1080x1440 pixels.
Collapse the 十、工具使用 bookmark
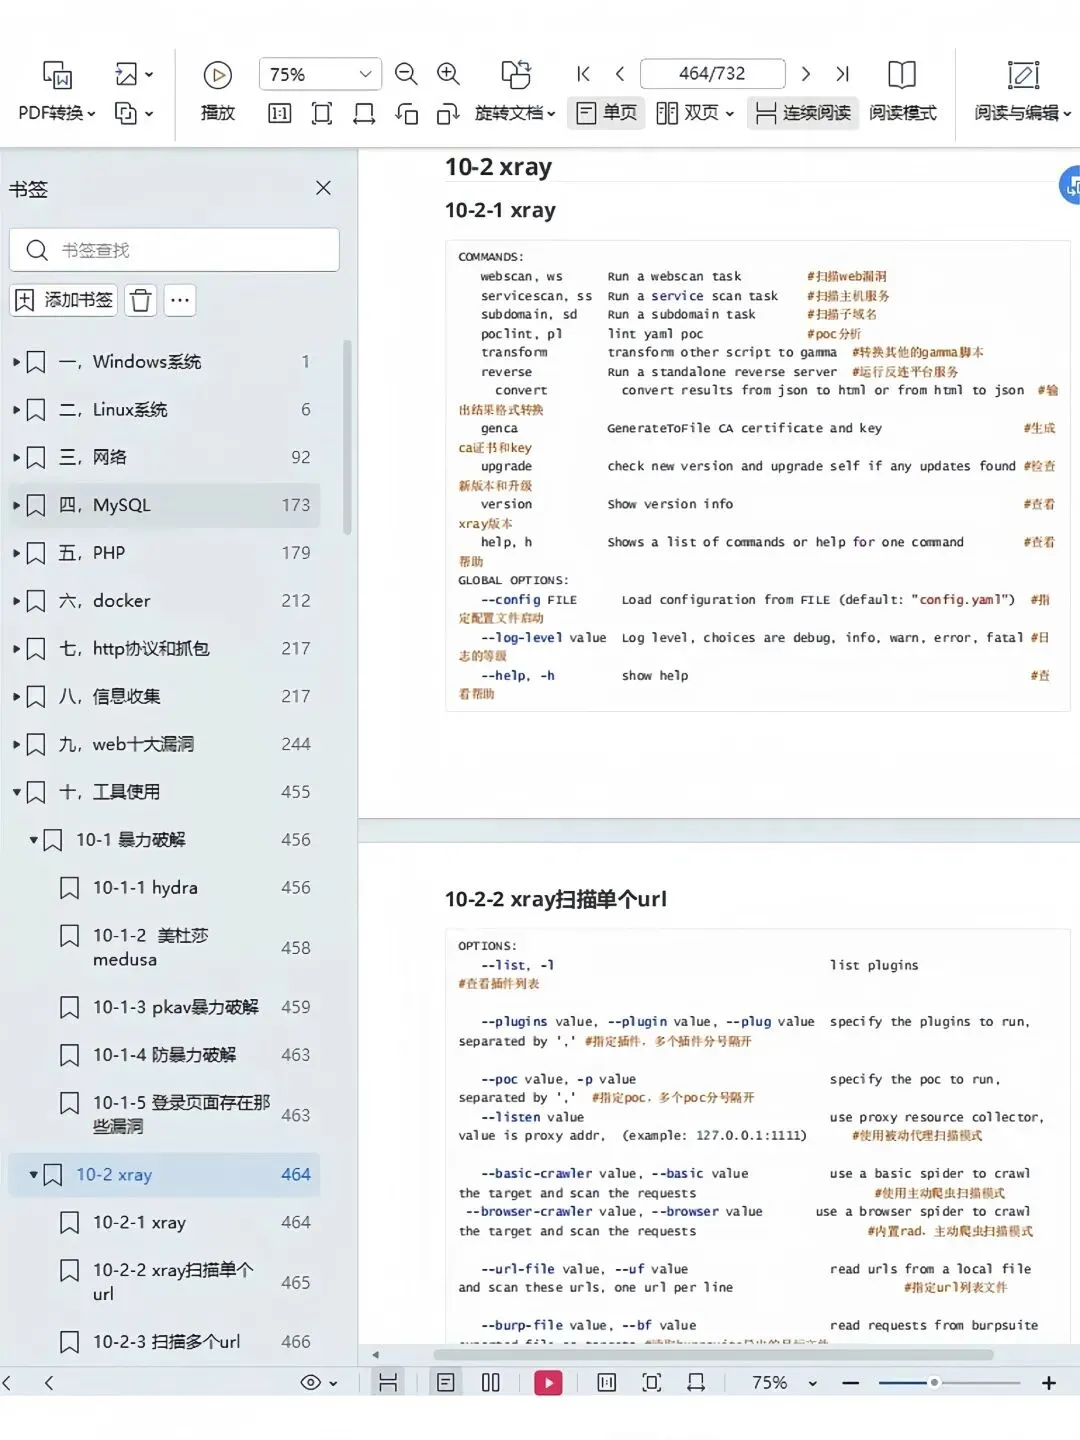16,792
